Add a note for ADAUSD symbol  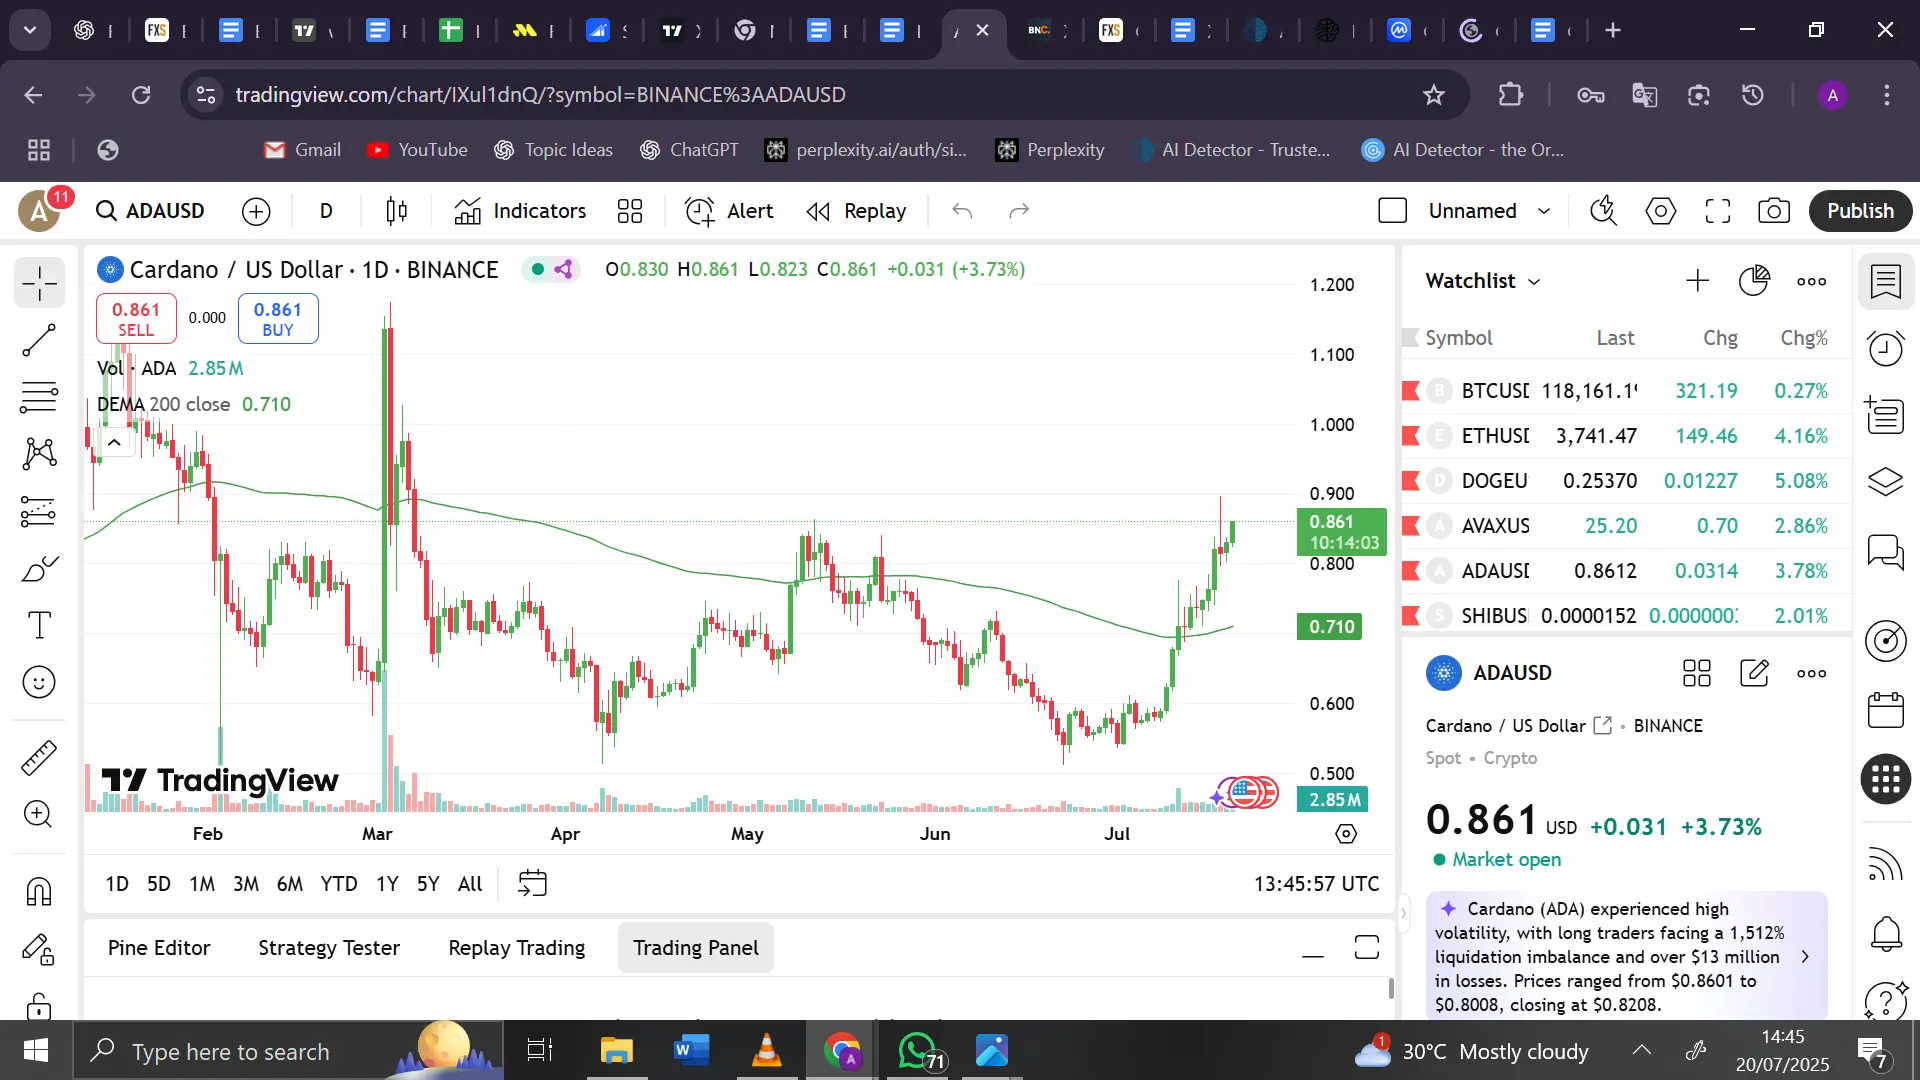pyautogui.click(x=1754, y=673)
